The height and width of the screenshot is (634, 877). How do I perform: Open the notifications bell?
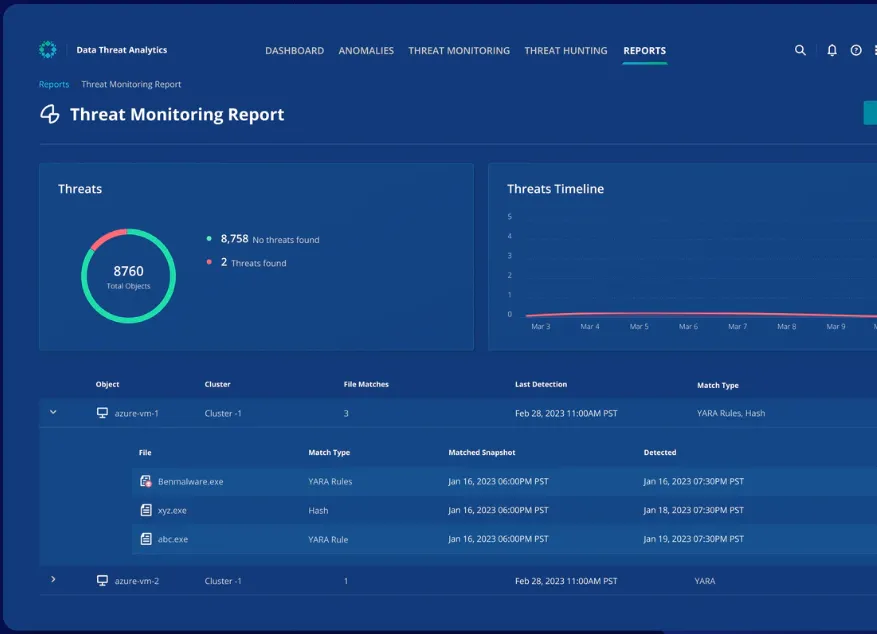(831, 50)
